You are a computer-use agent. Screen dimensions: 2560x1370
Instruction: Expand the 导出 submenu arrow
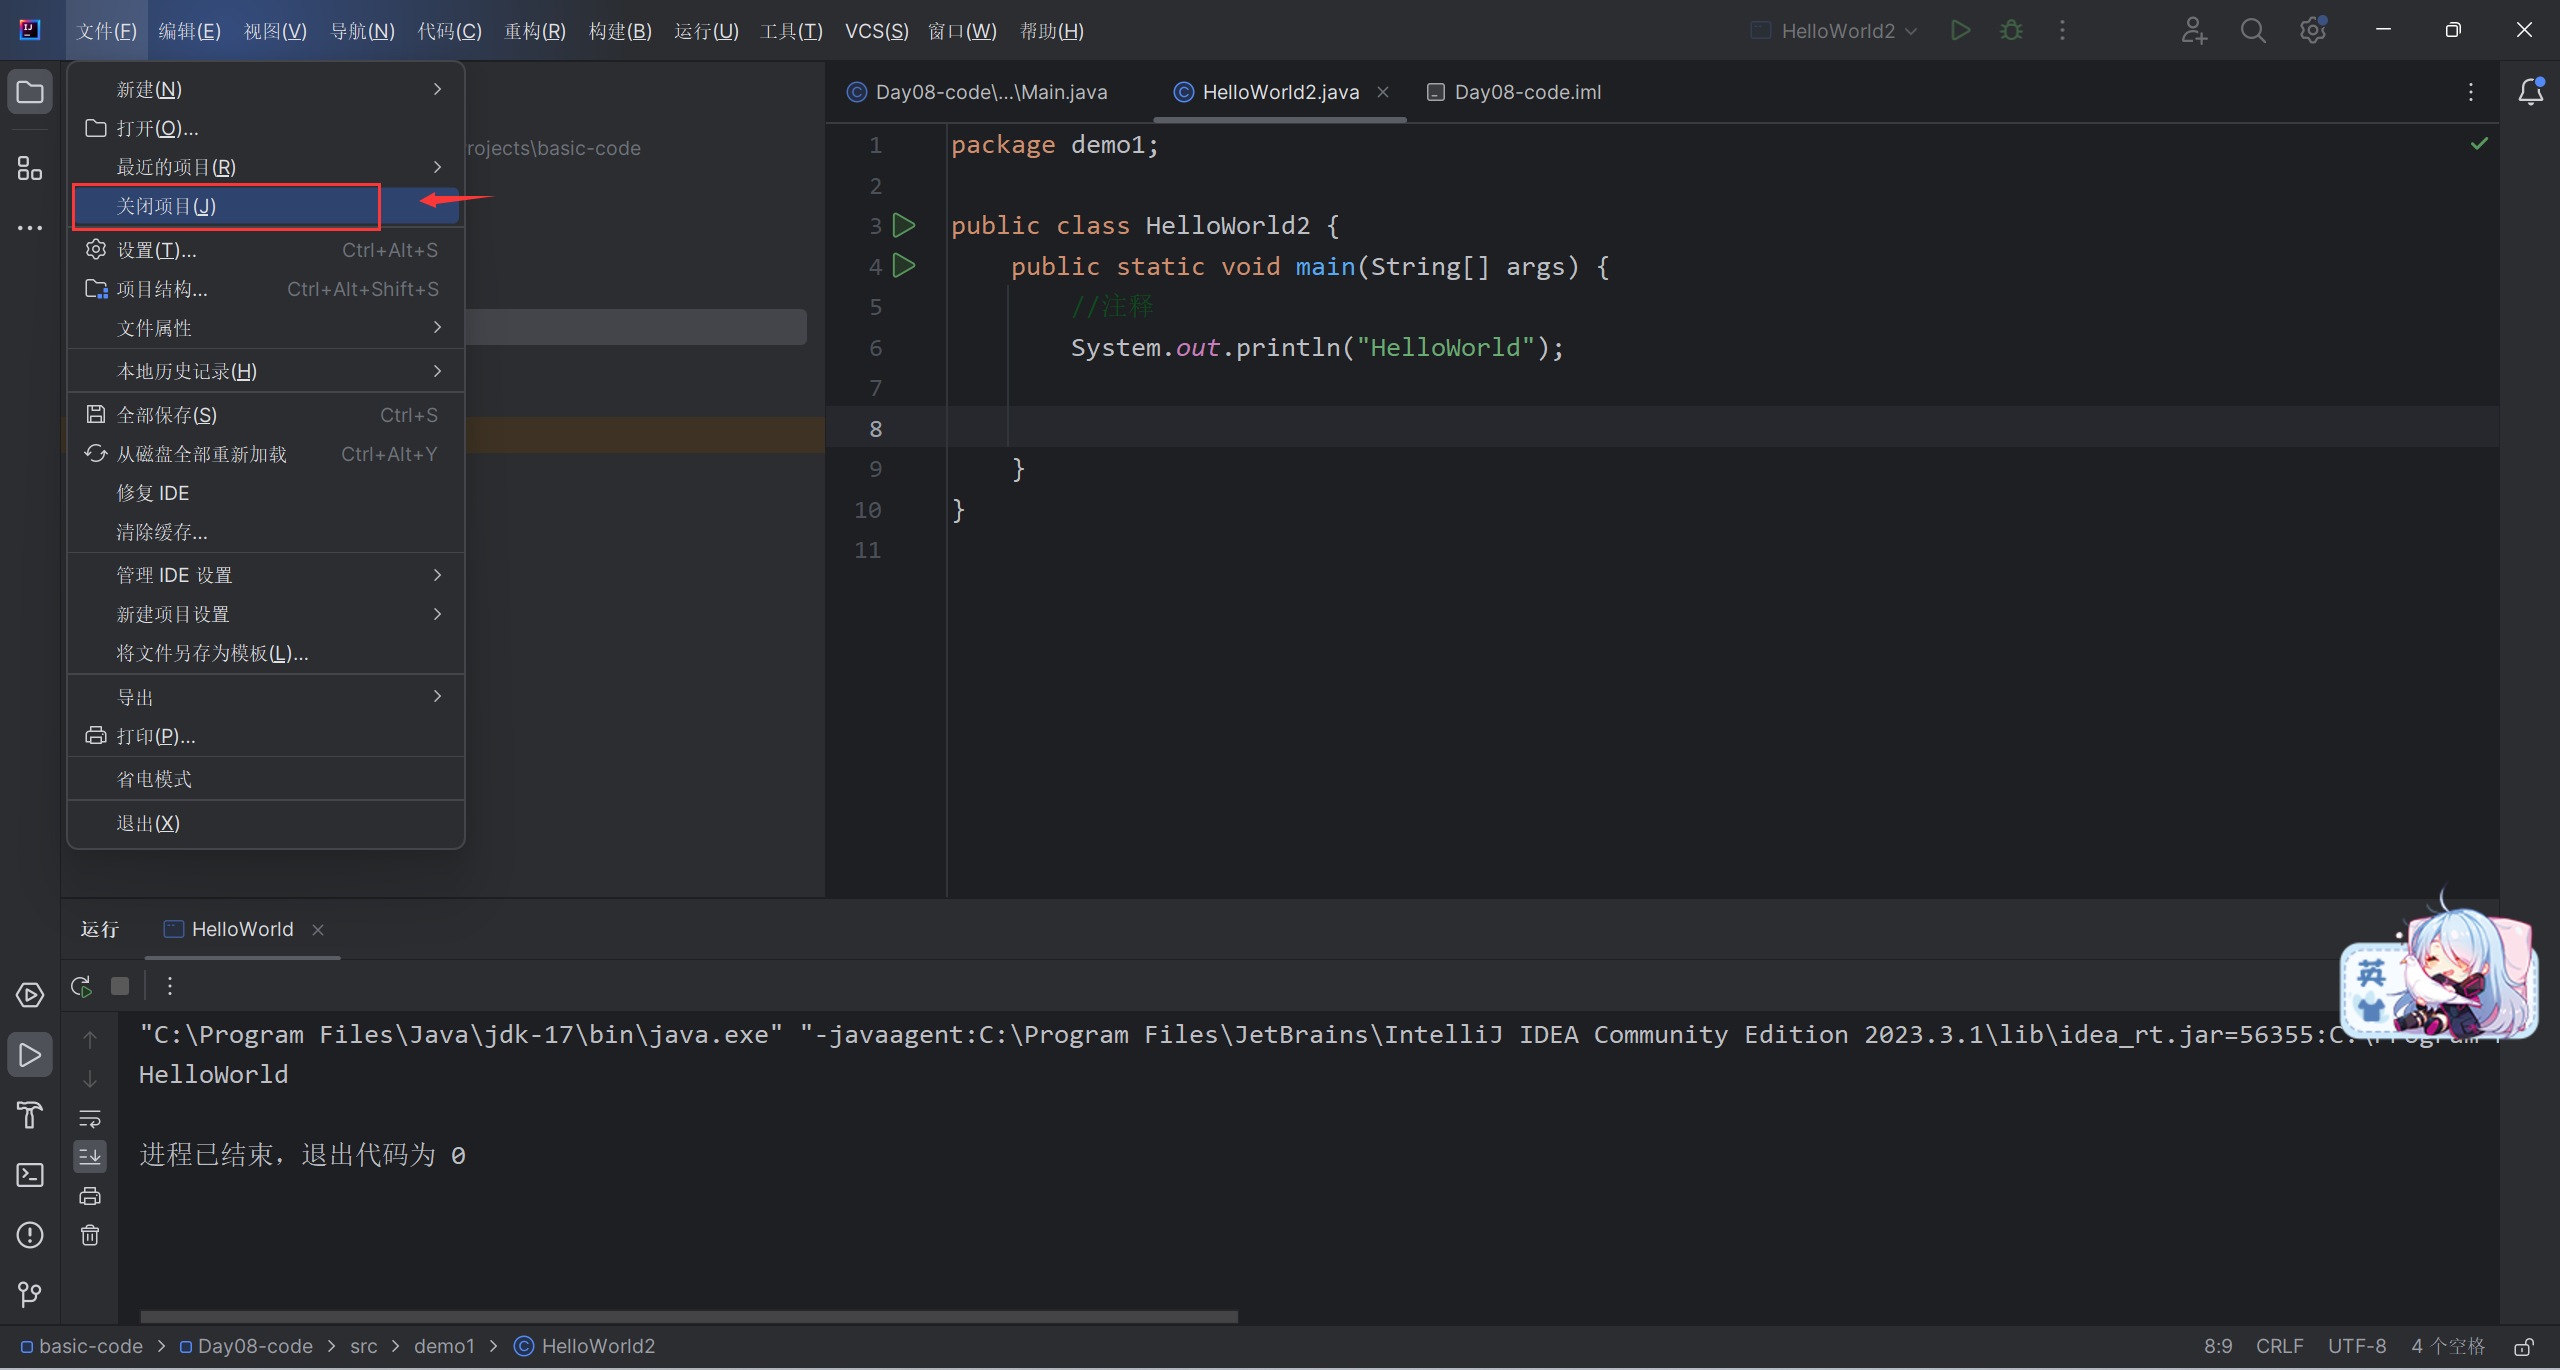click(437, 696)
